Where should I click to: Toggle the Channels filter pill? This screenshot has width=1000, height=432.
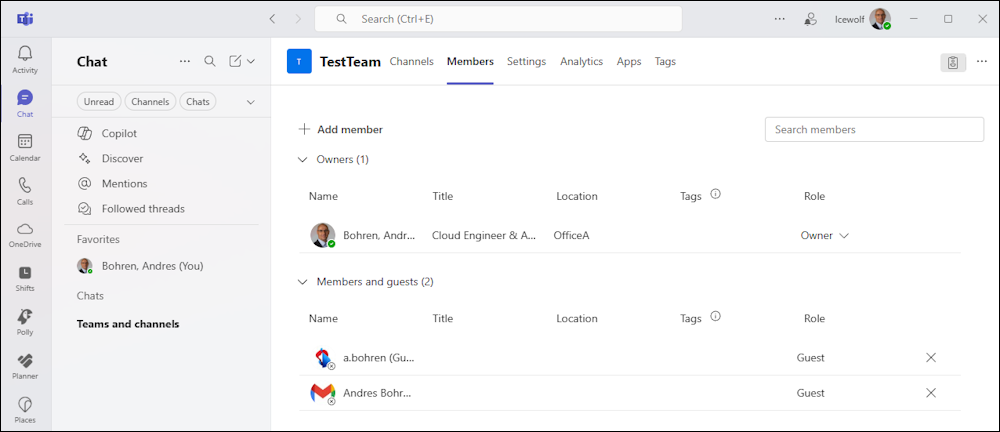pos(151,101)
